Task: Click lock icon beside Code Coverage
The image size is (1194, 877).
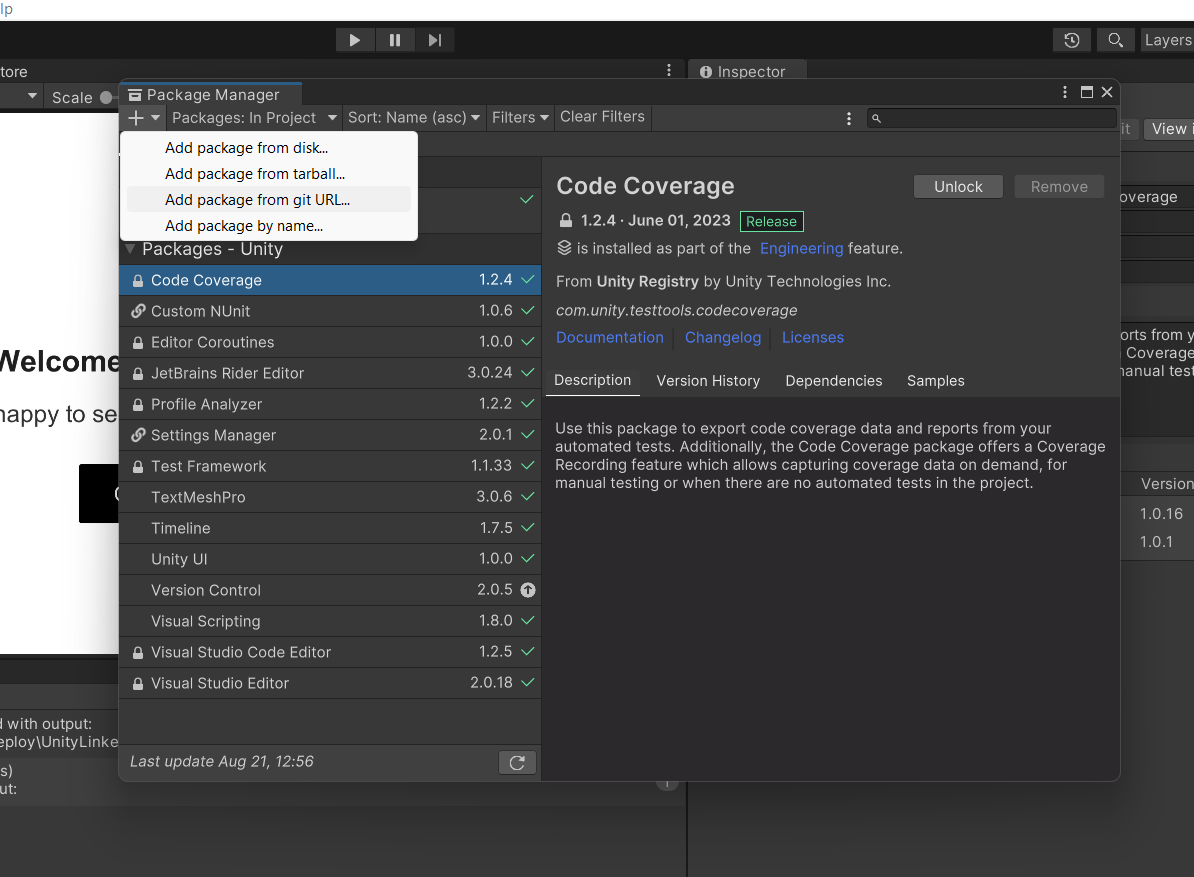Action: click(138, 281)
